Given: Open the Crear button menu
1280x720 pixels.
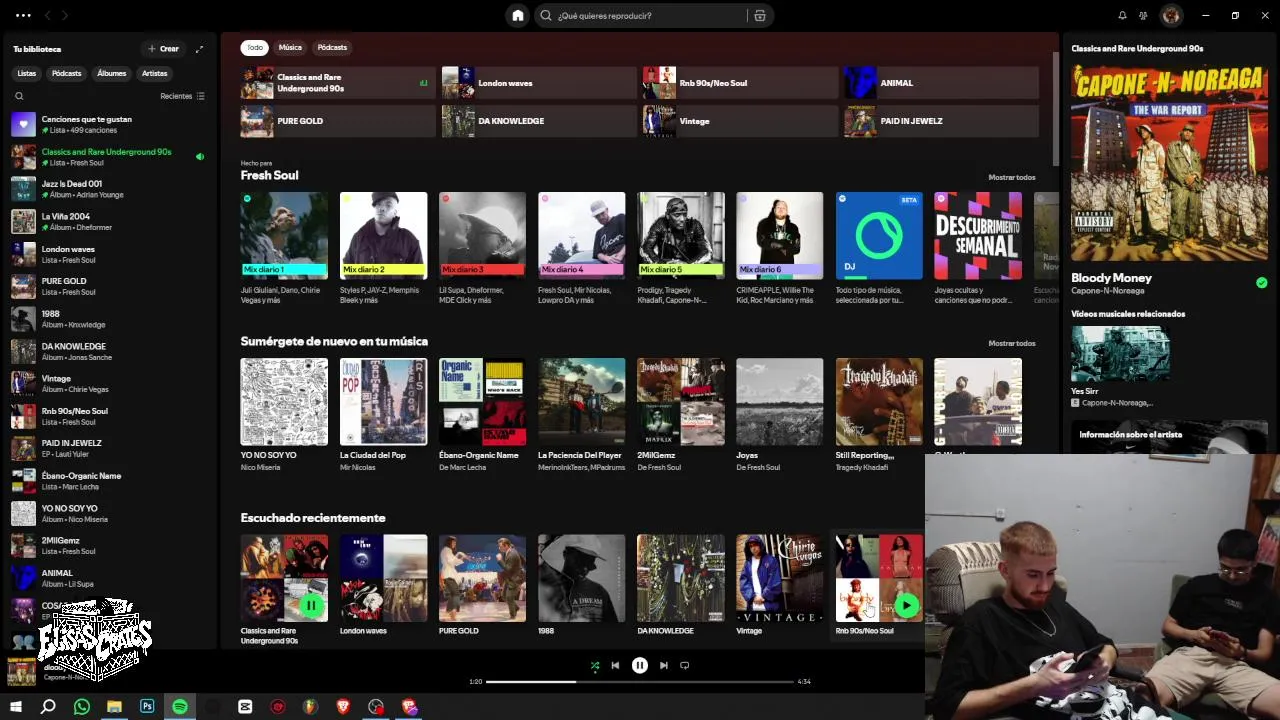Looking at the screenshot, I should coord(164,48).
